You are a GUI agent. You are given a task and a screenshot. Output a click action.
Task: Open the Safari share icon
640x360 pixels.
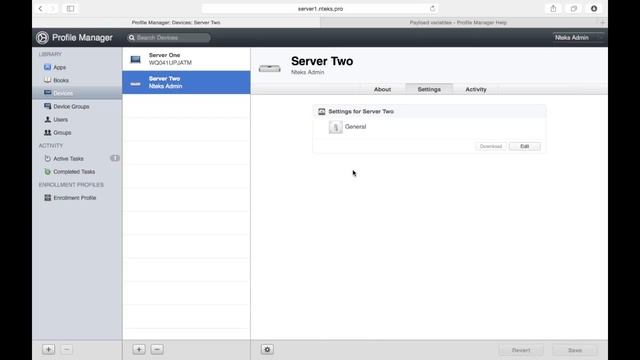[x=553, y=8]
